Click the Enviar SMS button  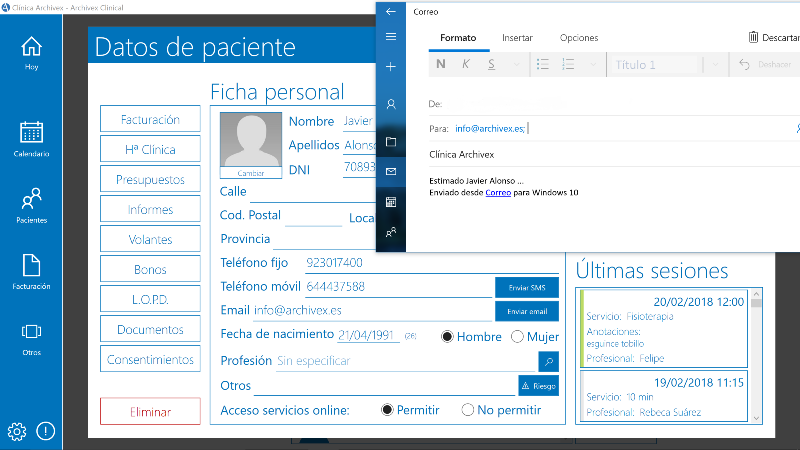click(527, 288)
